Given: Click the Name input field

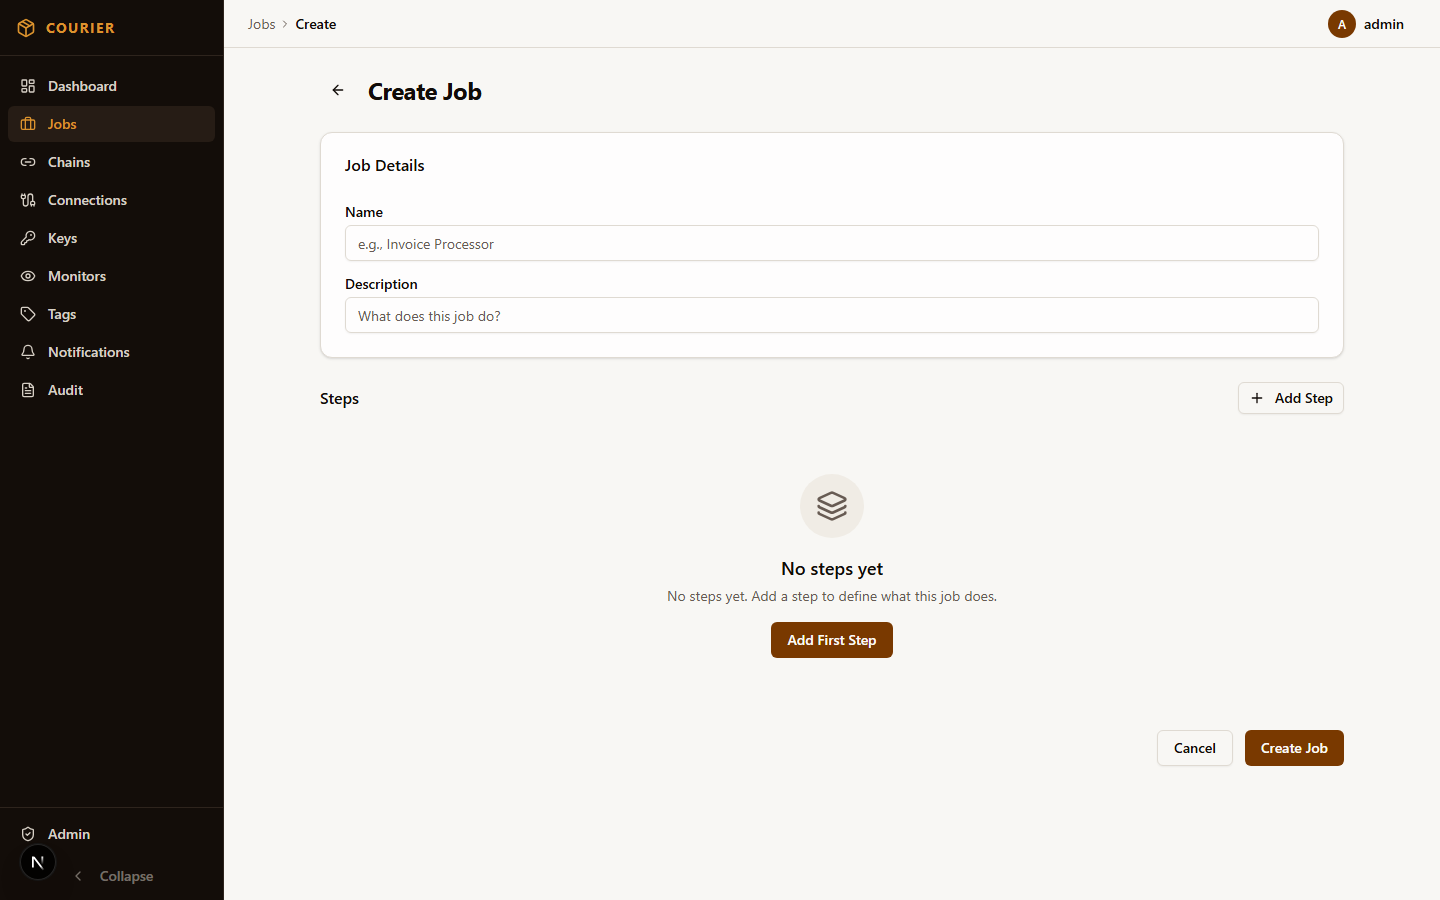Looking at the screenshot, I should (831, 243).
